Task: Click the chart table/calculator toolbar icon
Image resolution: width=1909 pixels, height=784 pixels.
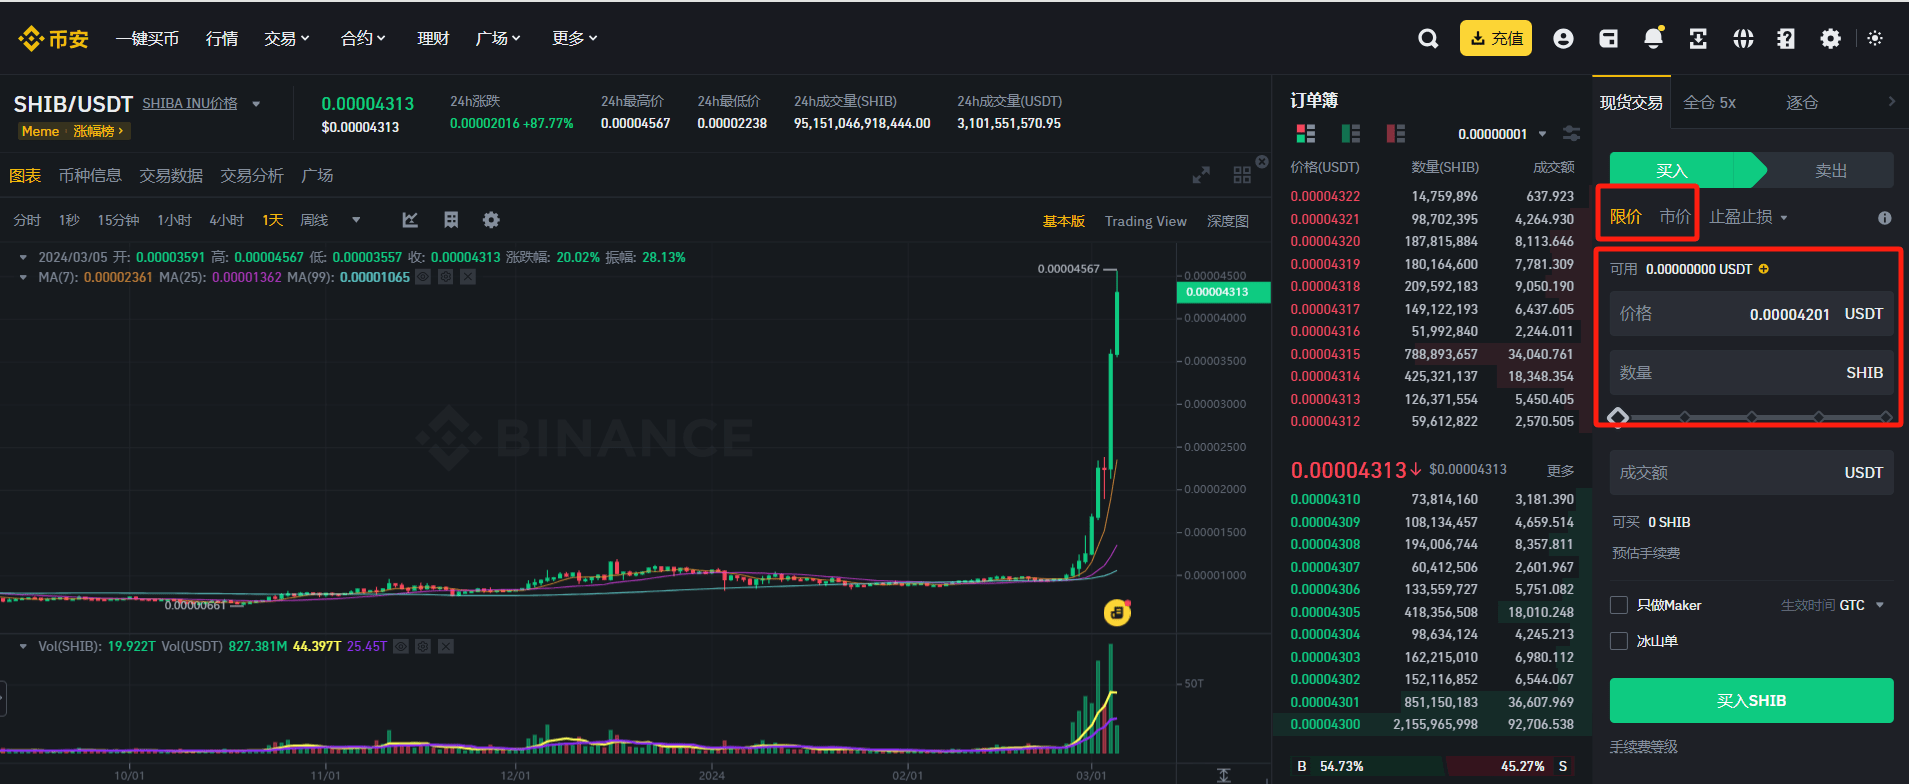Action: [x=451, y=220]
